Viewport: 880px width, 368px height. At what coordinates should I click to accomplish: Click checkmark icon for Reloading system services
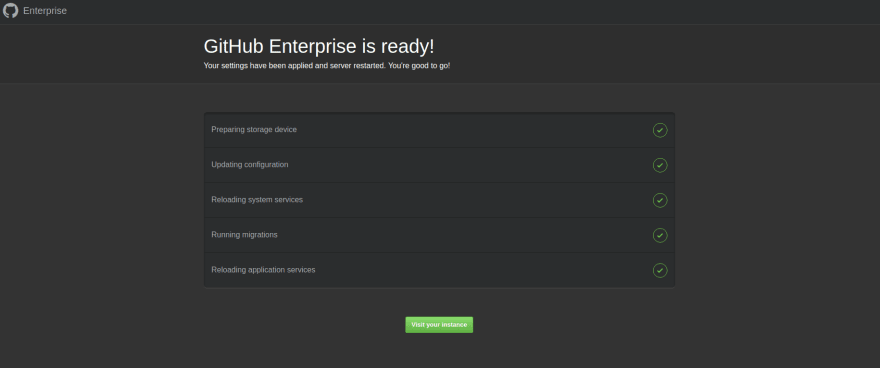point(660,200)
